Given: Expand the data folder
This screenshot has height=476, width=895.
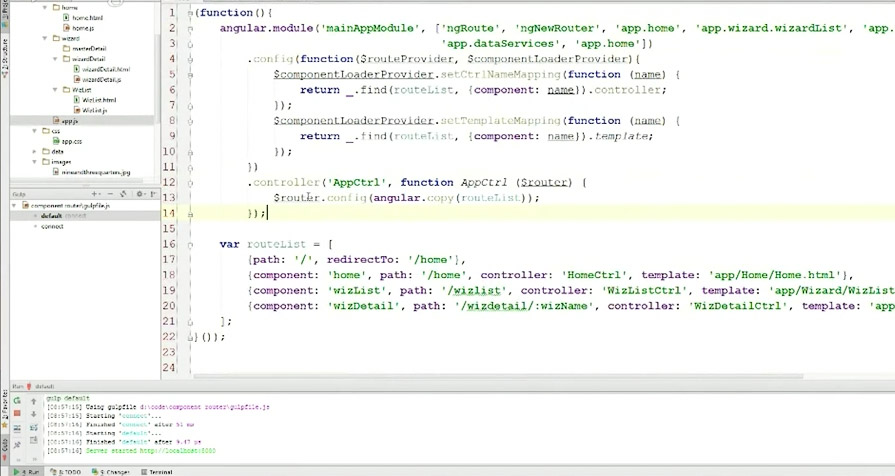Looking at the screenshot, I should click(x=35, y=151).
